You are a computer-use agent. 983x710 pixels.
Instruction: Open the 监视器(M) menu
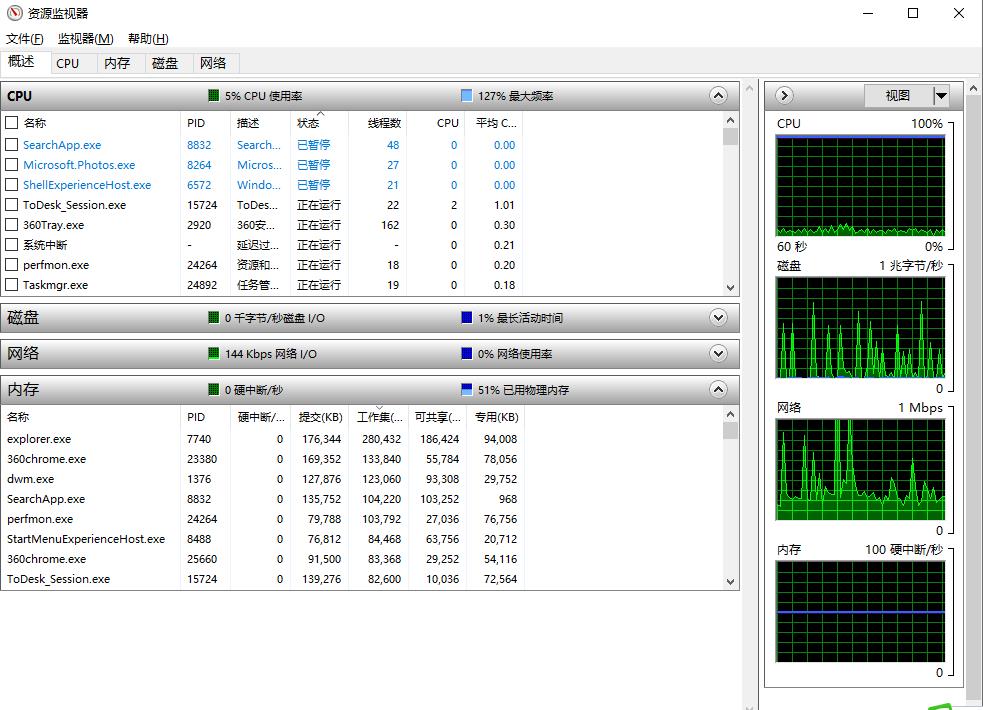tap(85, 39)
